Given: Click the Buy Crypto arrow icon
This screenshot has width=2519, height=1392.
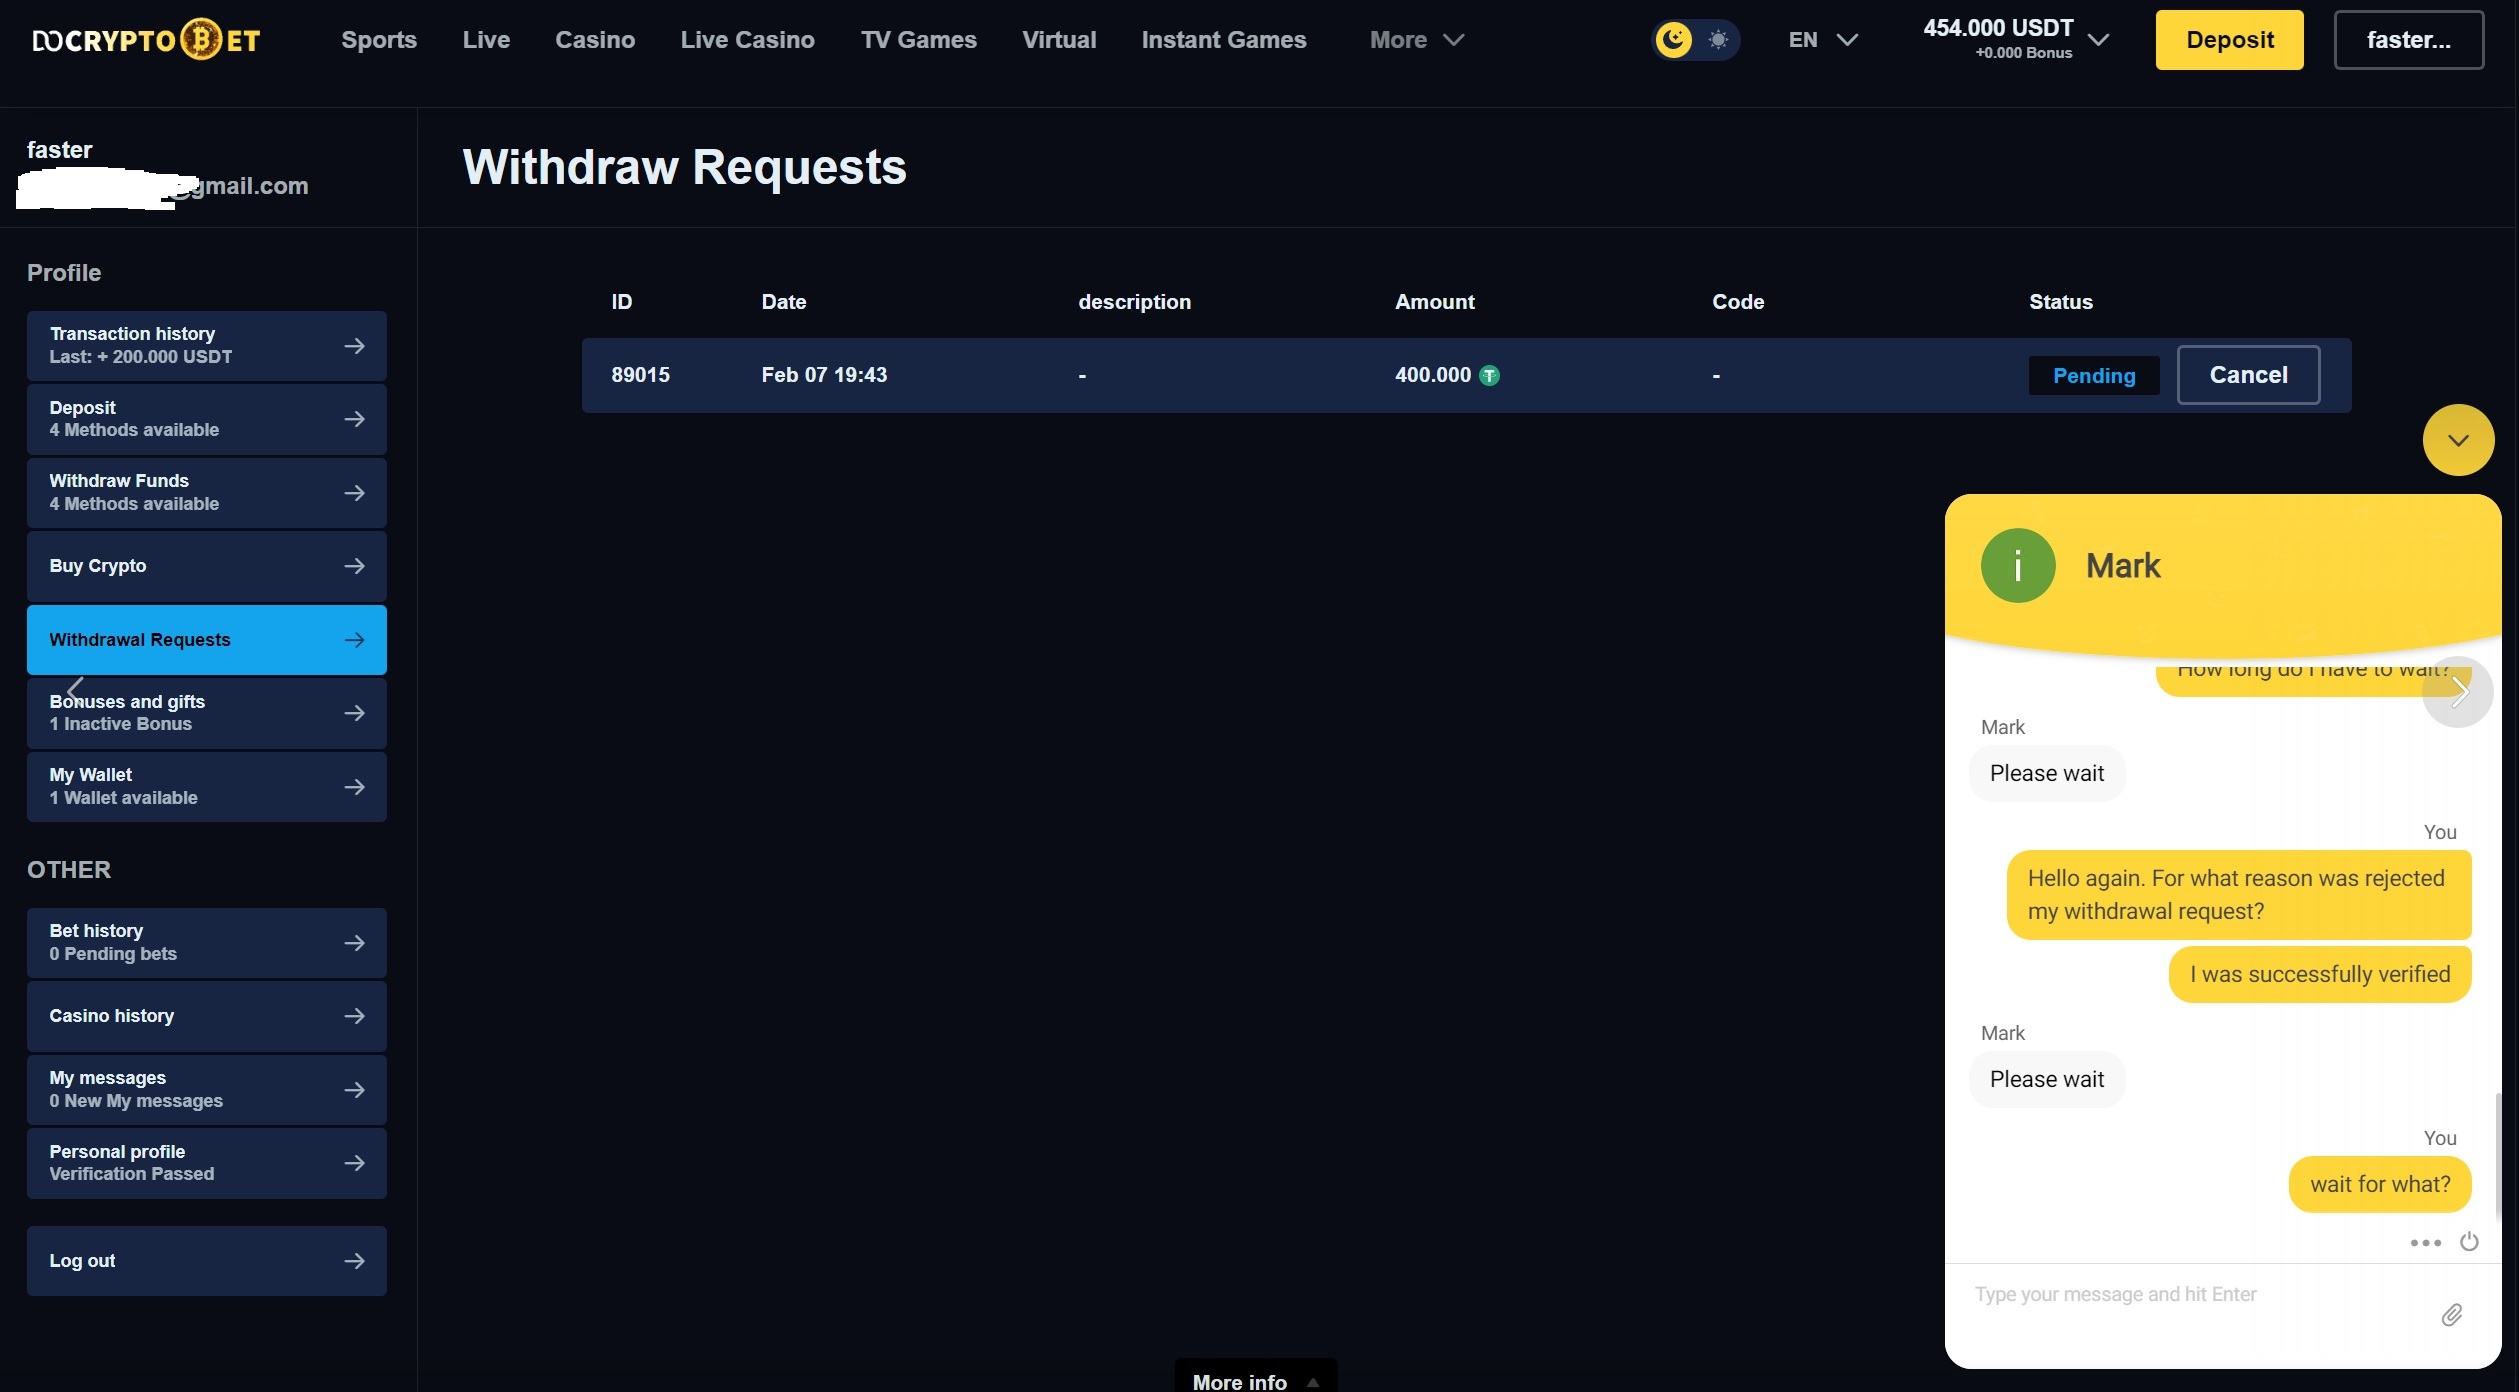Looking at the screenshot, I should 354,566.
